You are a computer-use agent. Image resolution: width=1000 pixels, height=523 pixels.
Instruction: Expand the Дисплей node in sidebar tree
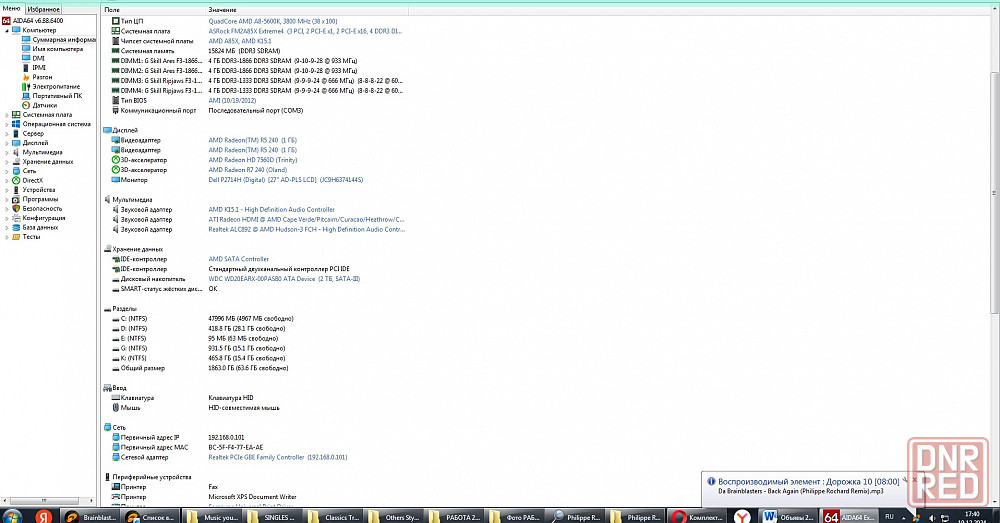7,143
